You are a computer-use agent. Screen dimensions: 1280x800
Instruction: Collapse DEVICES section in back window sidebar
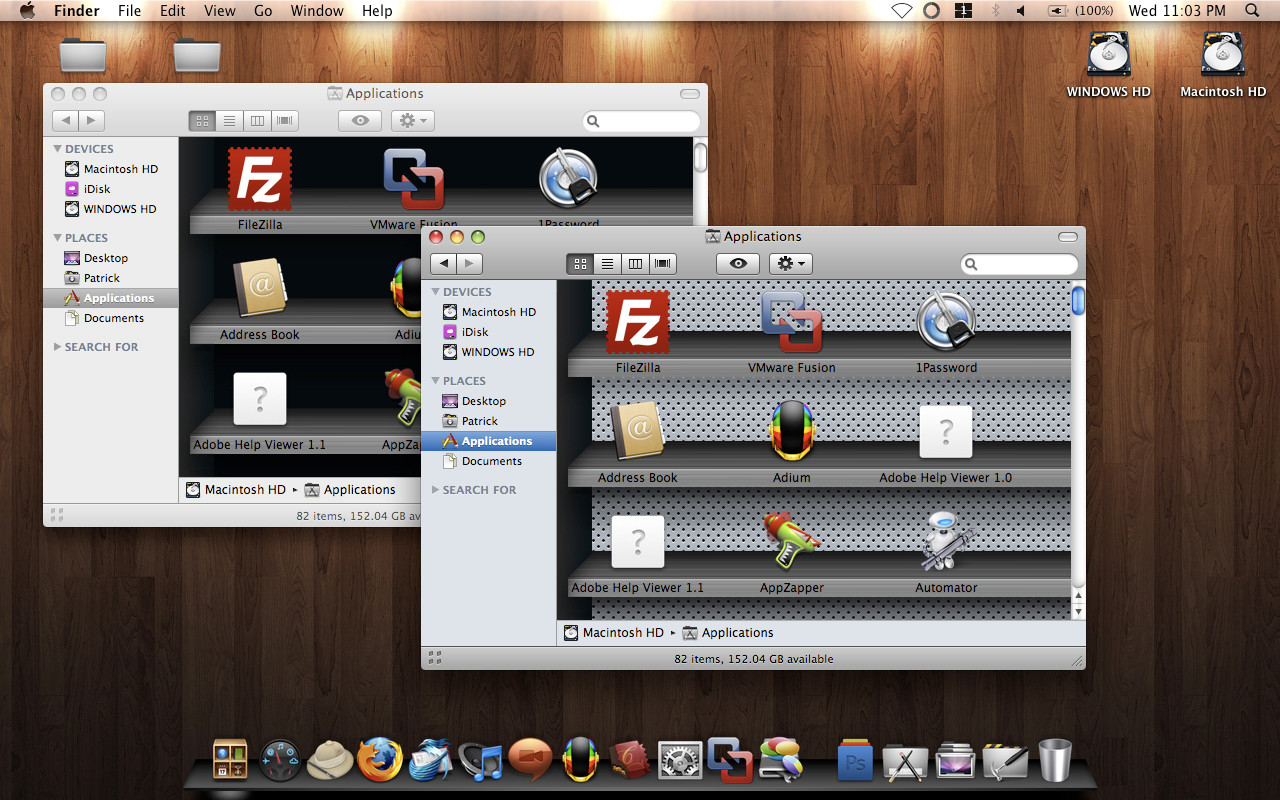[x=58, y=149]
